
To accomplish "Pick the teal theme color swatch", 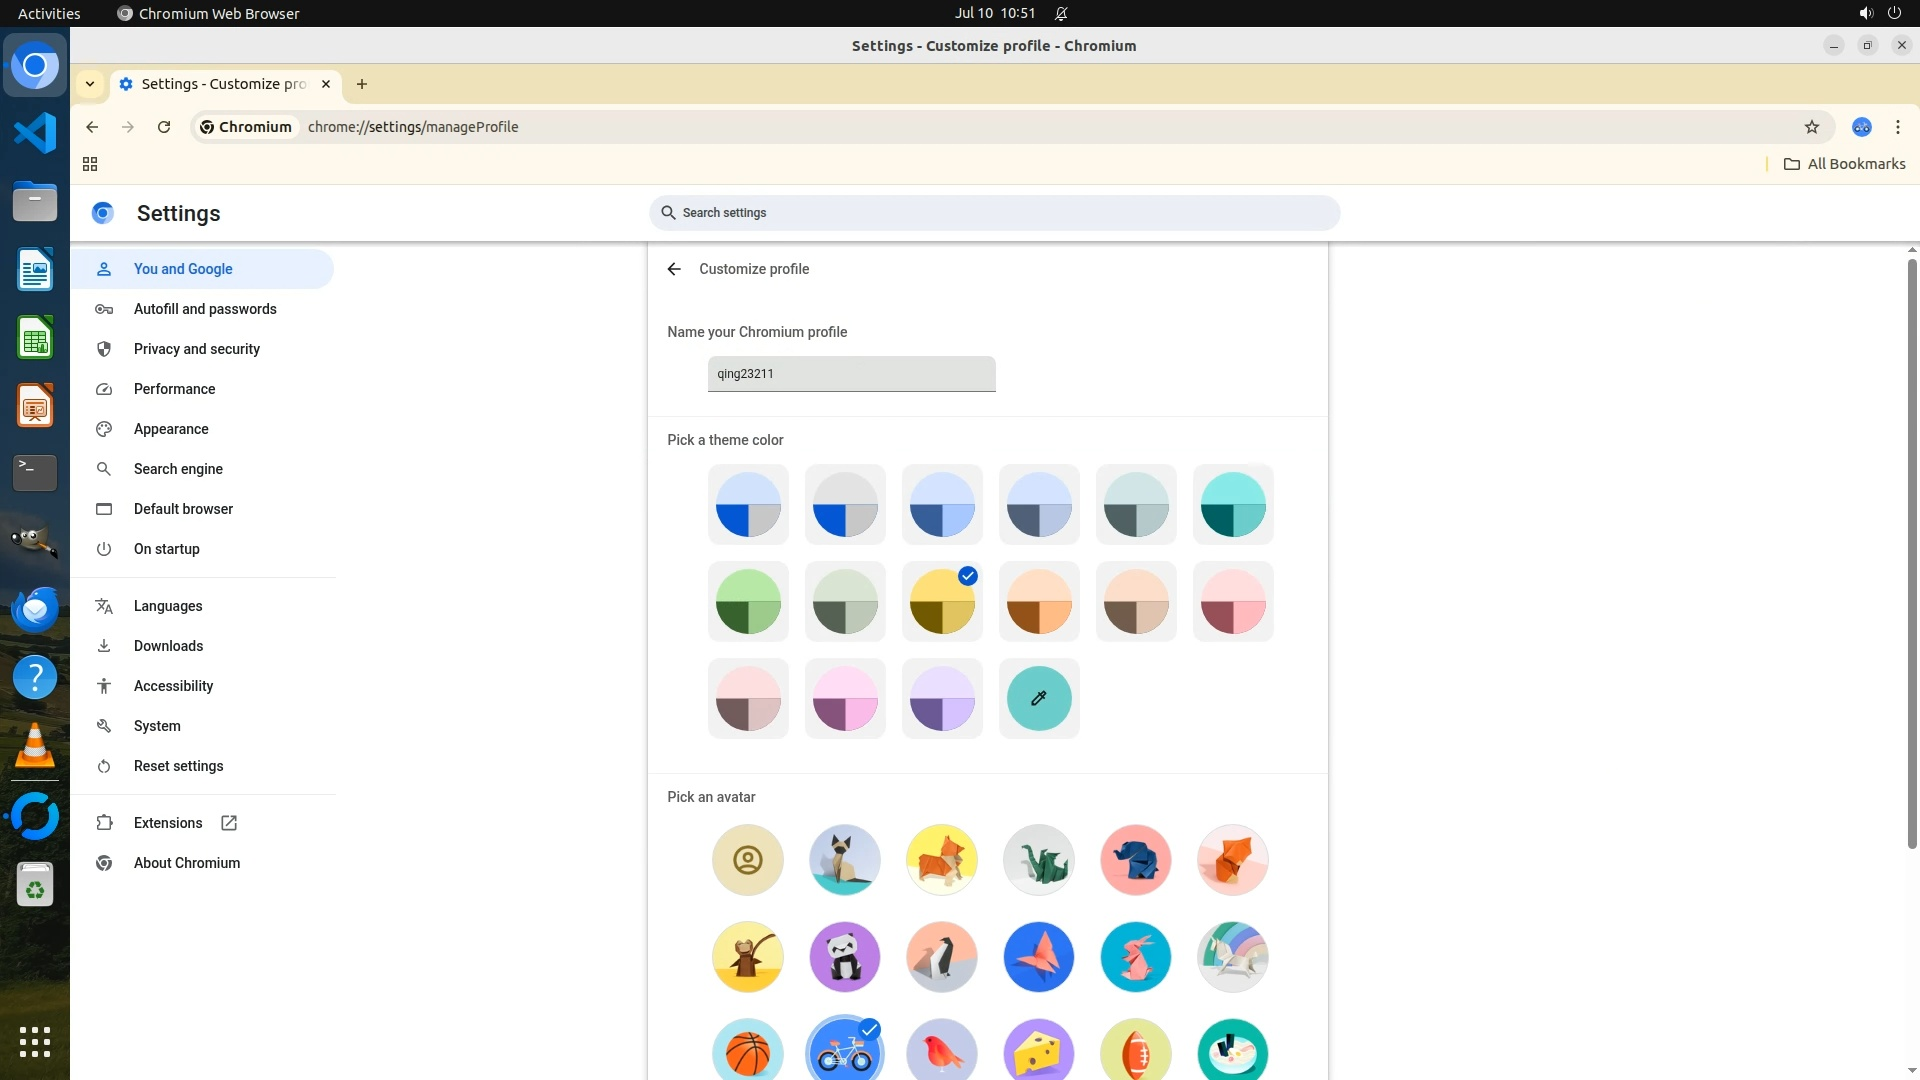I will coord(1232,504).
